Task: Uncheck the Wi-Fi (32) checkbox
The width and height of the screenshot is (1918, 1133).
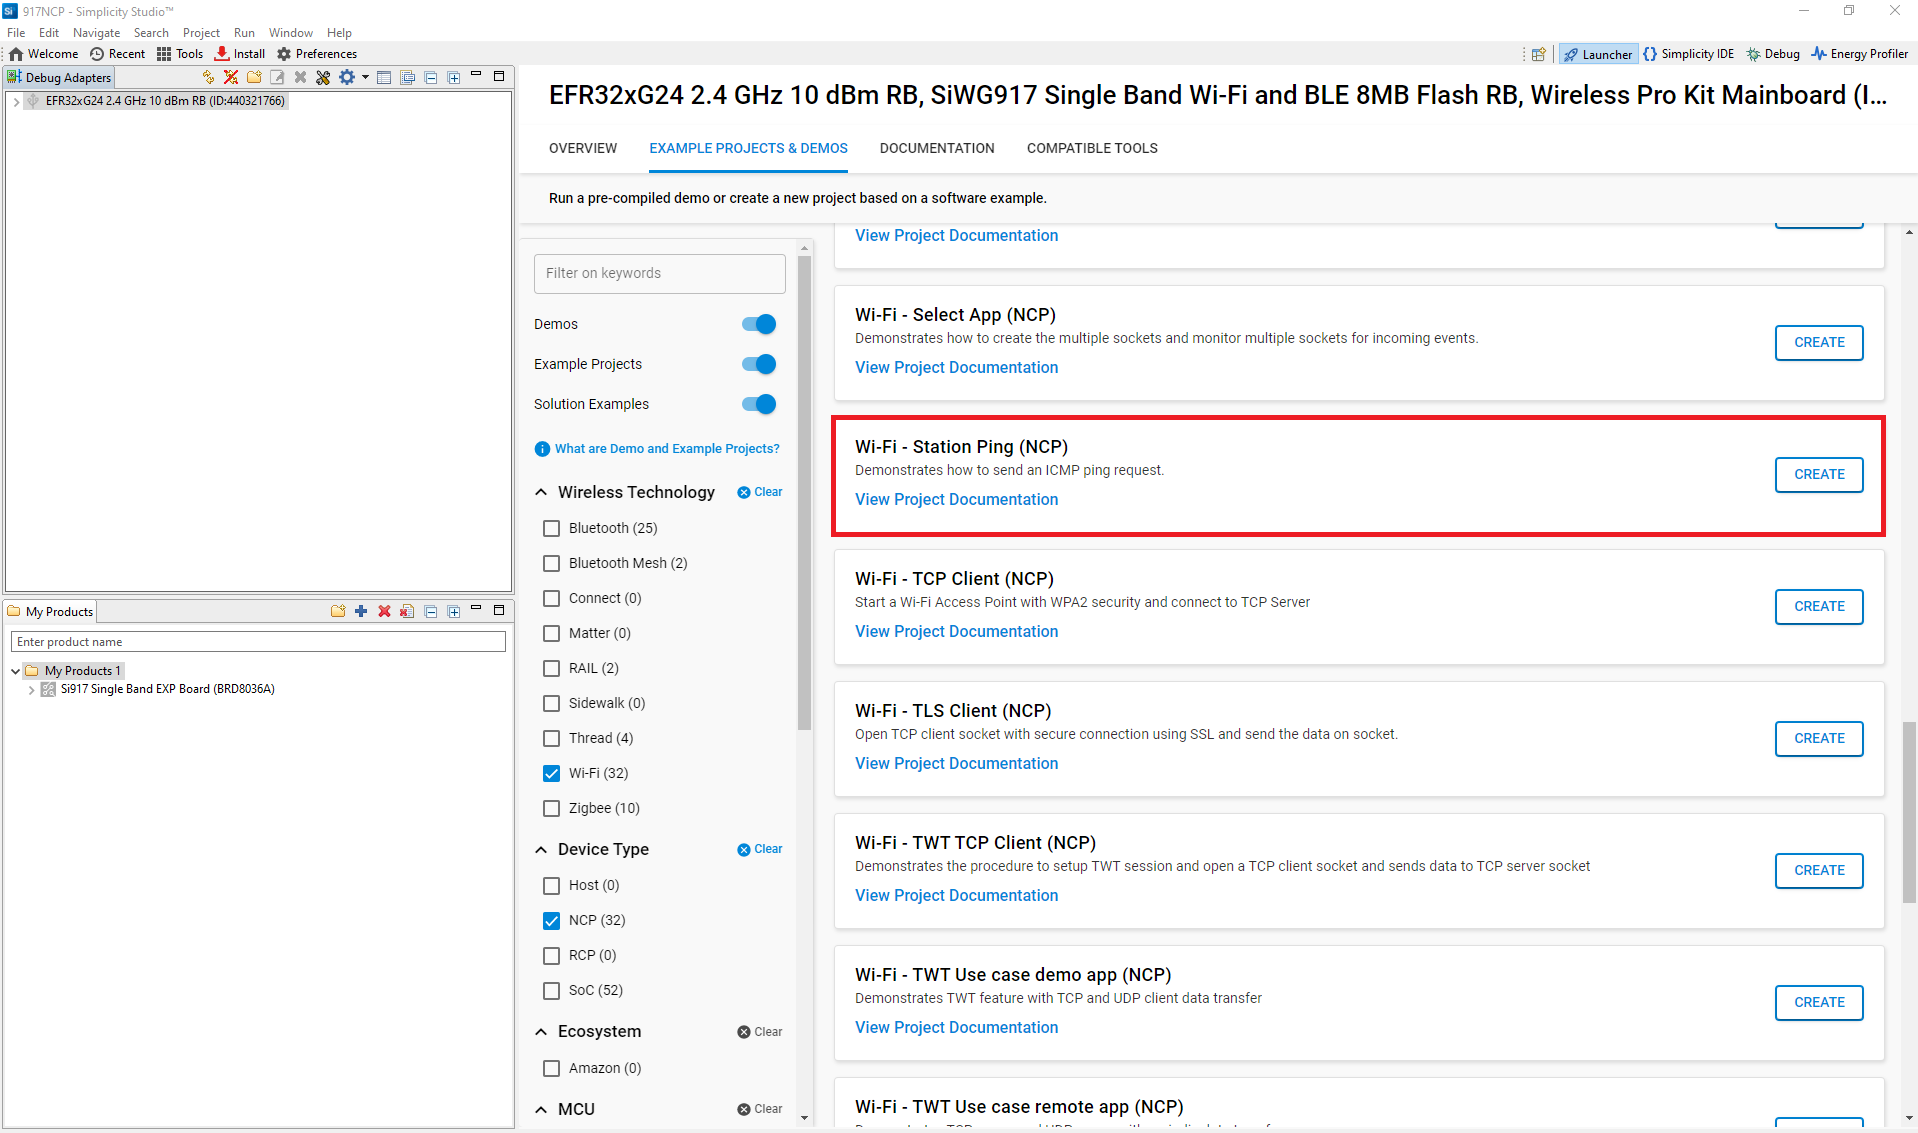Action: (x=551, y=773)
